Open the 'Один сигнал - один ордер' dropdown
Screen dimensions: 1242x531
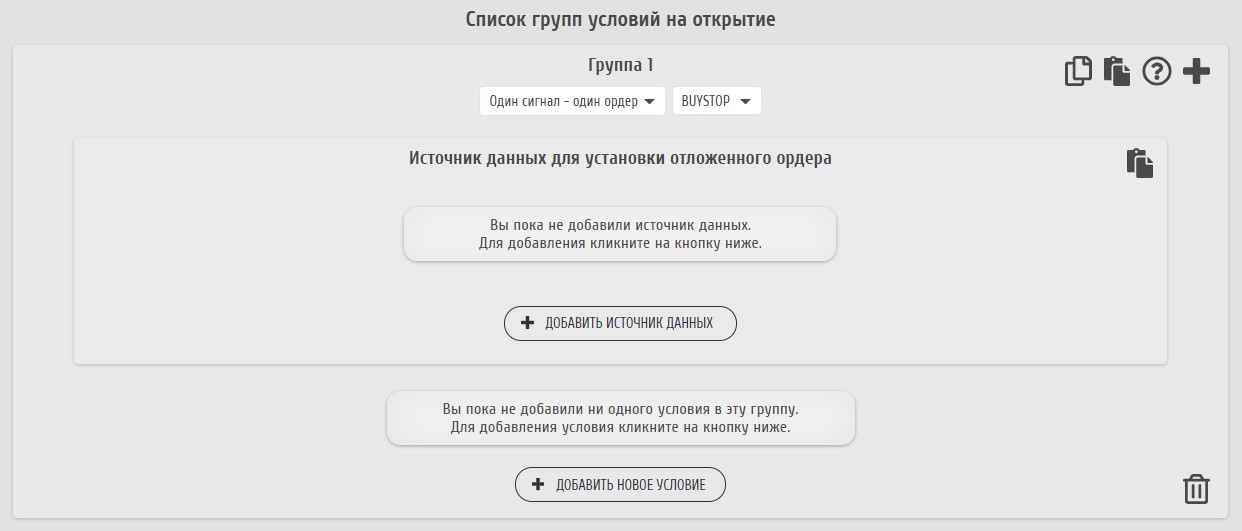[571, 101]
